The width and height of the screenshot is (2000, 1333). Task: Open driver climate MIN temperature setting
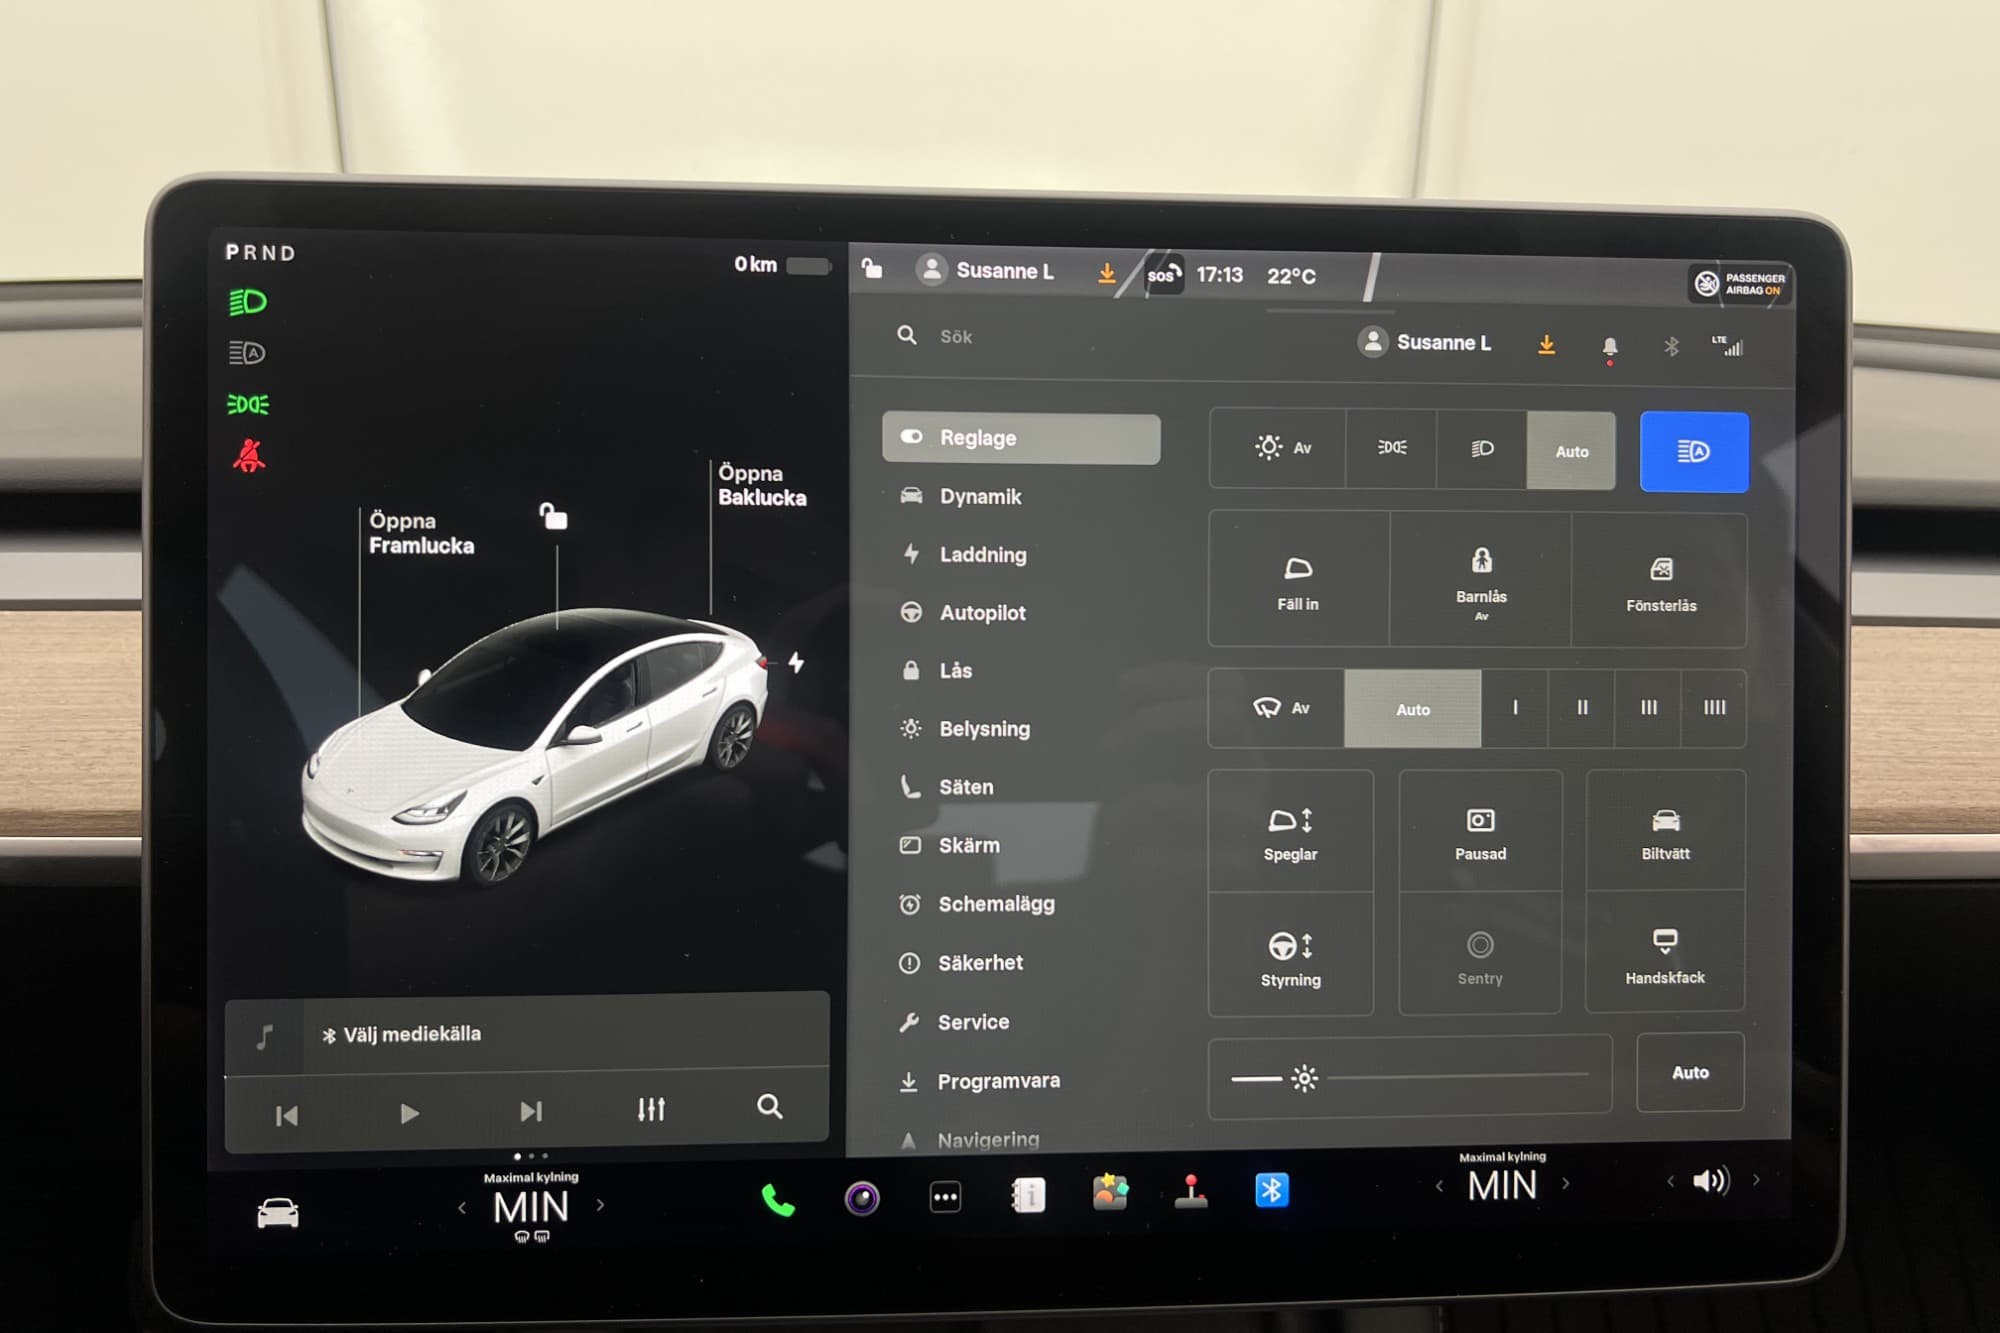(531, 1207)
